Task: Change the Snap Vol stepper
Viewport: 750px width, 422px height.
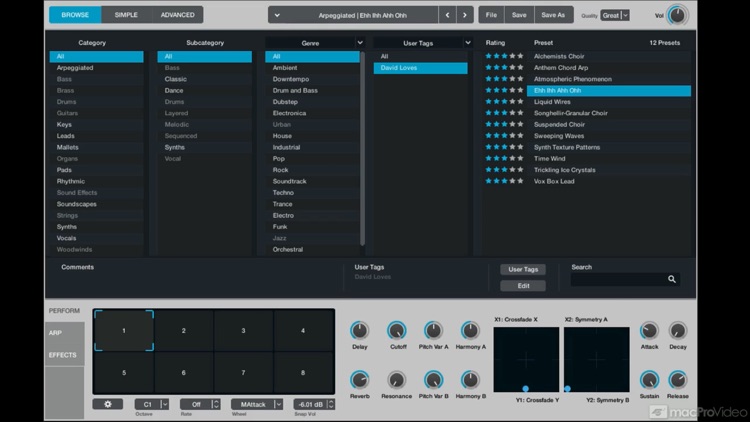Action: click(331, 404)
